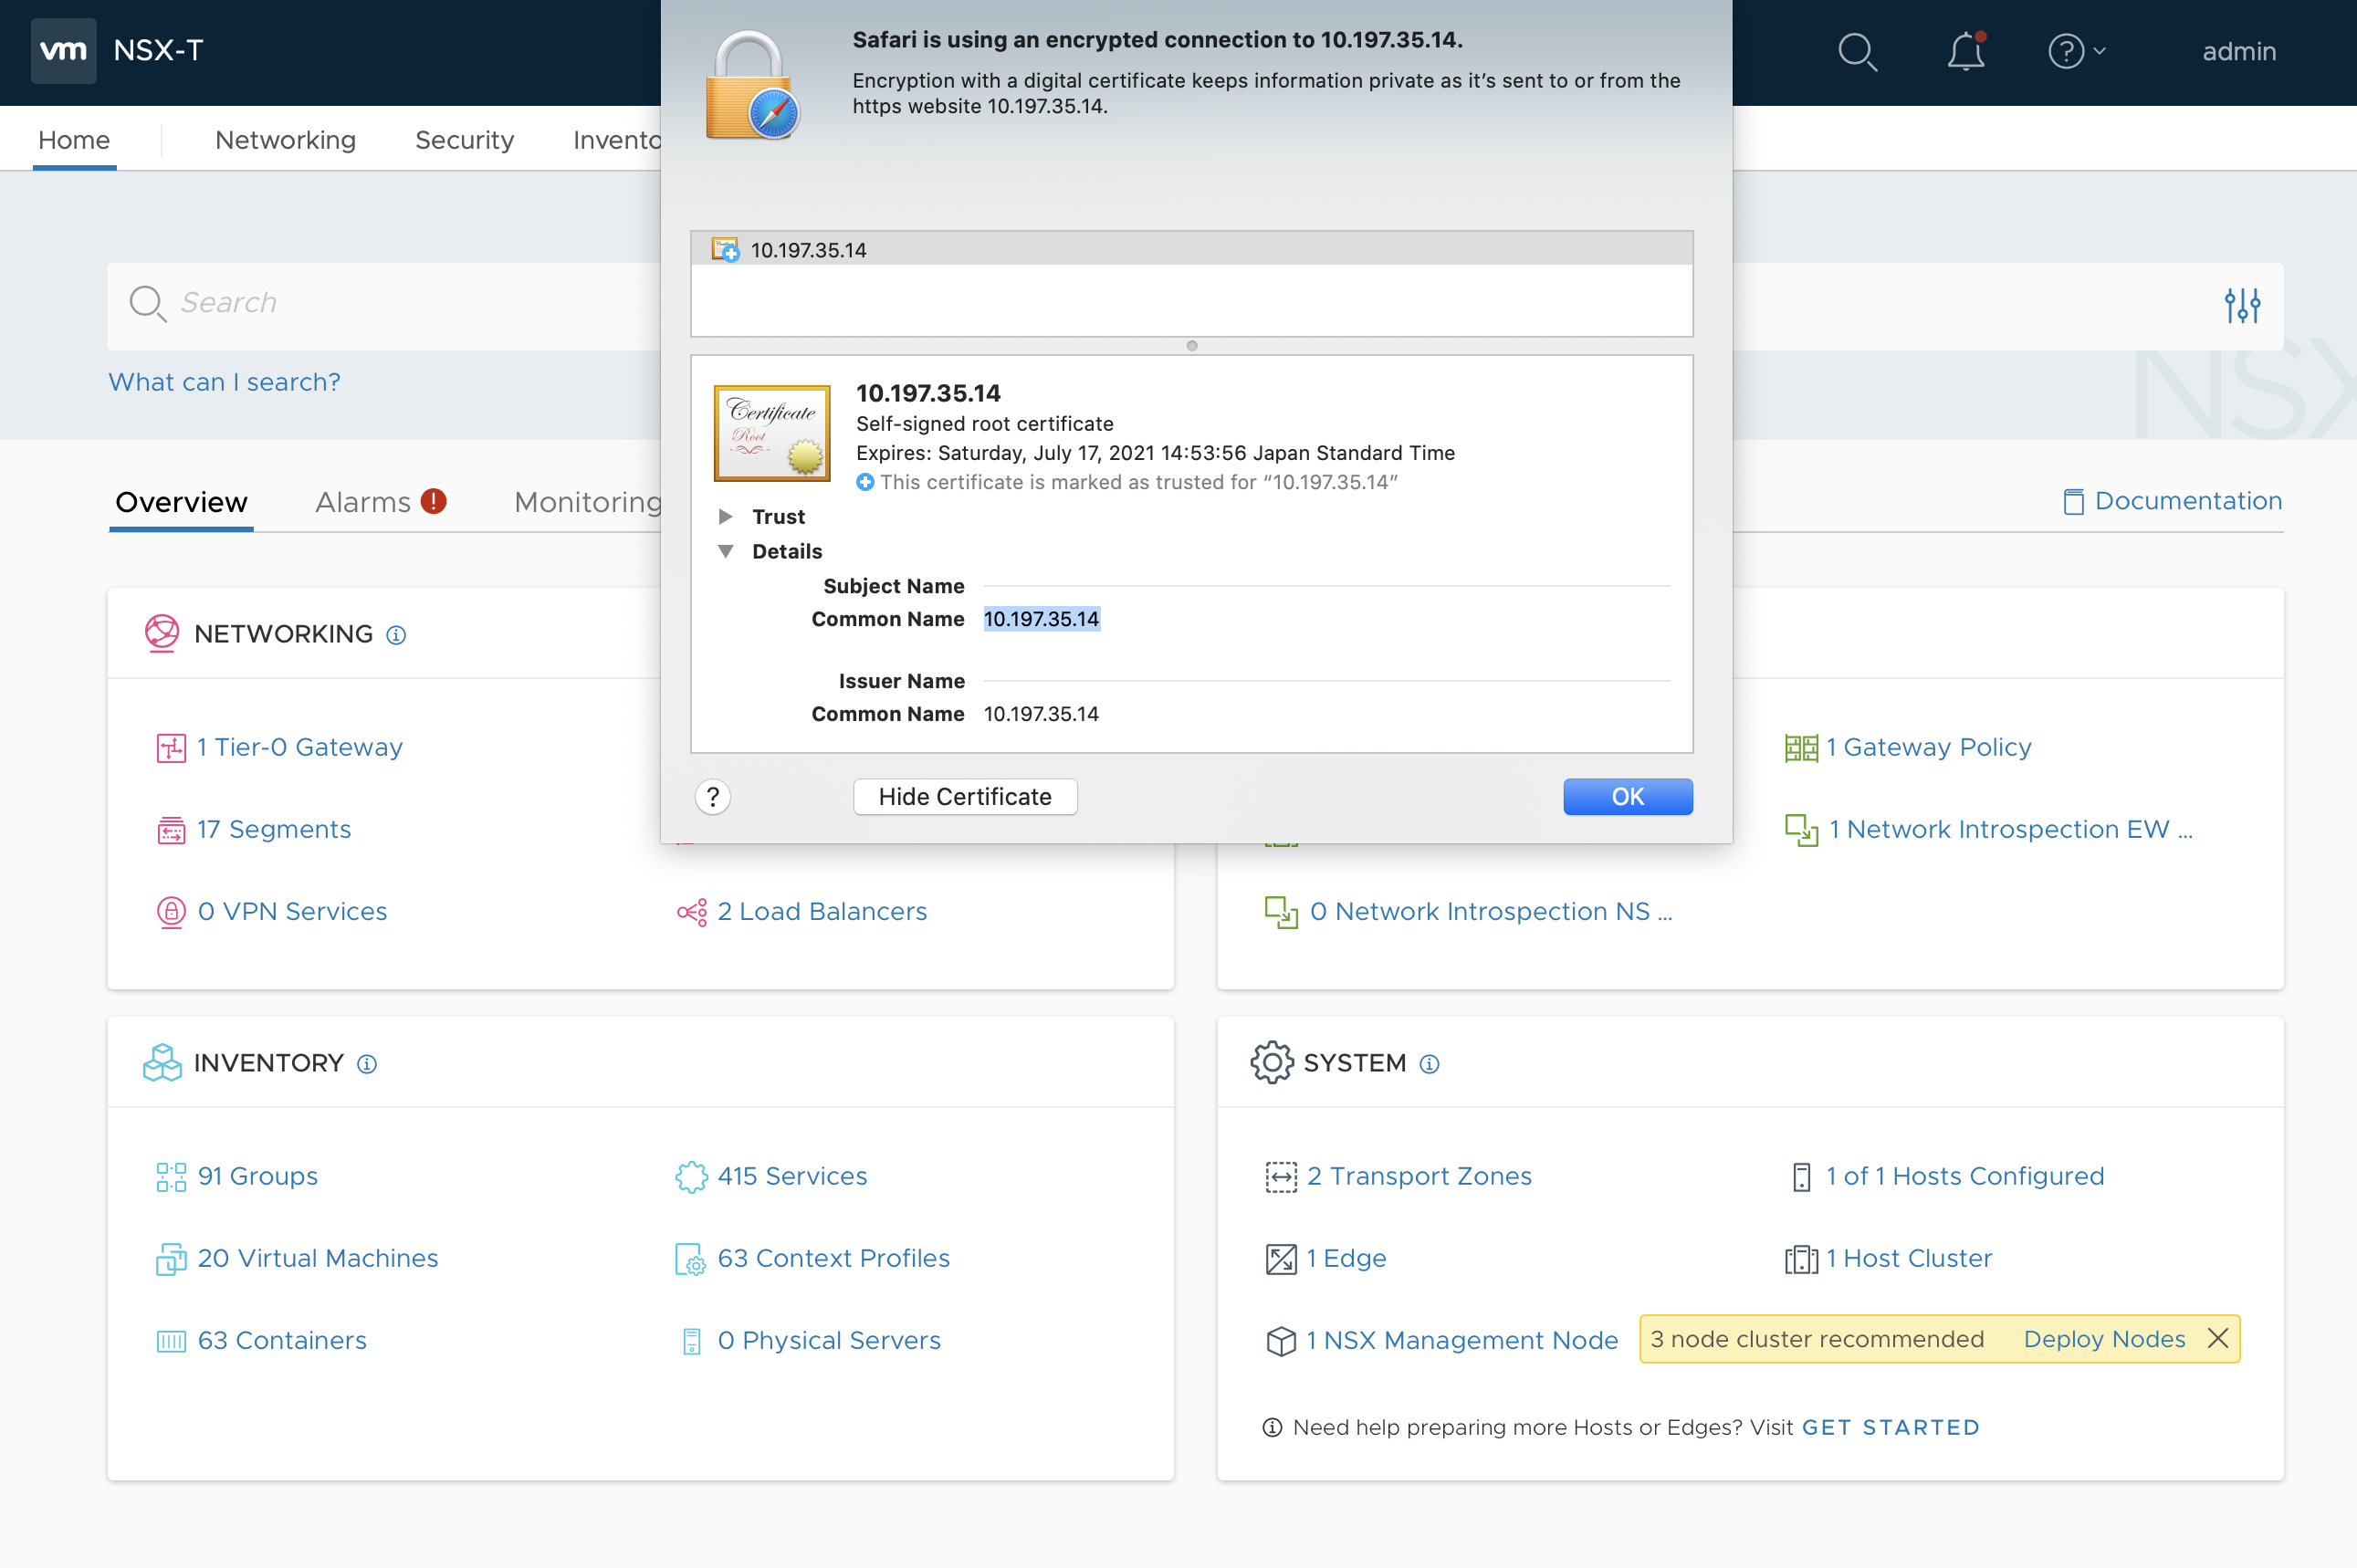Open 63 Containers link
Screen dimensions: 2357x1568
coord(281,1340)
